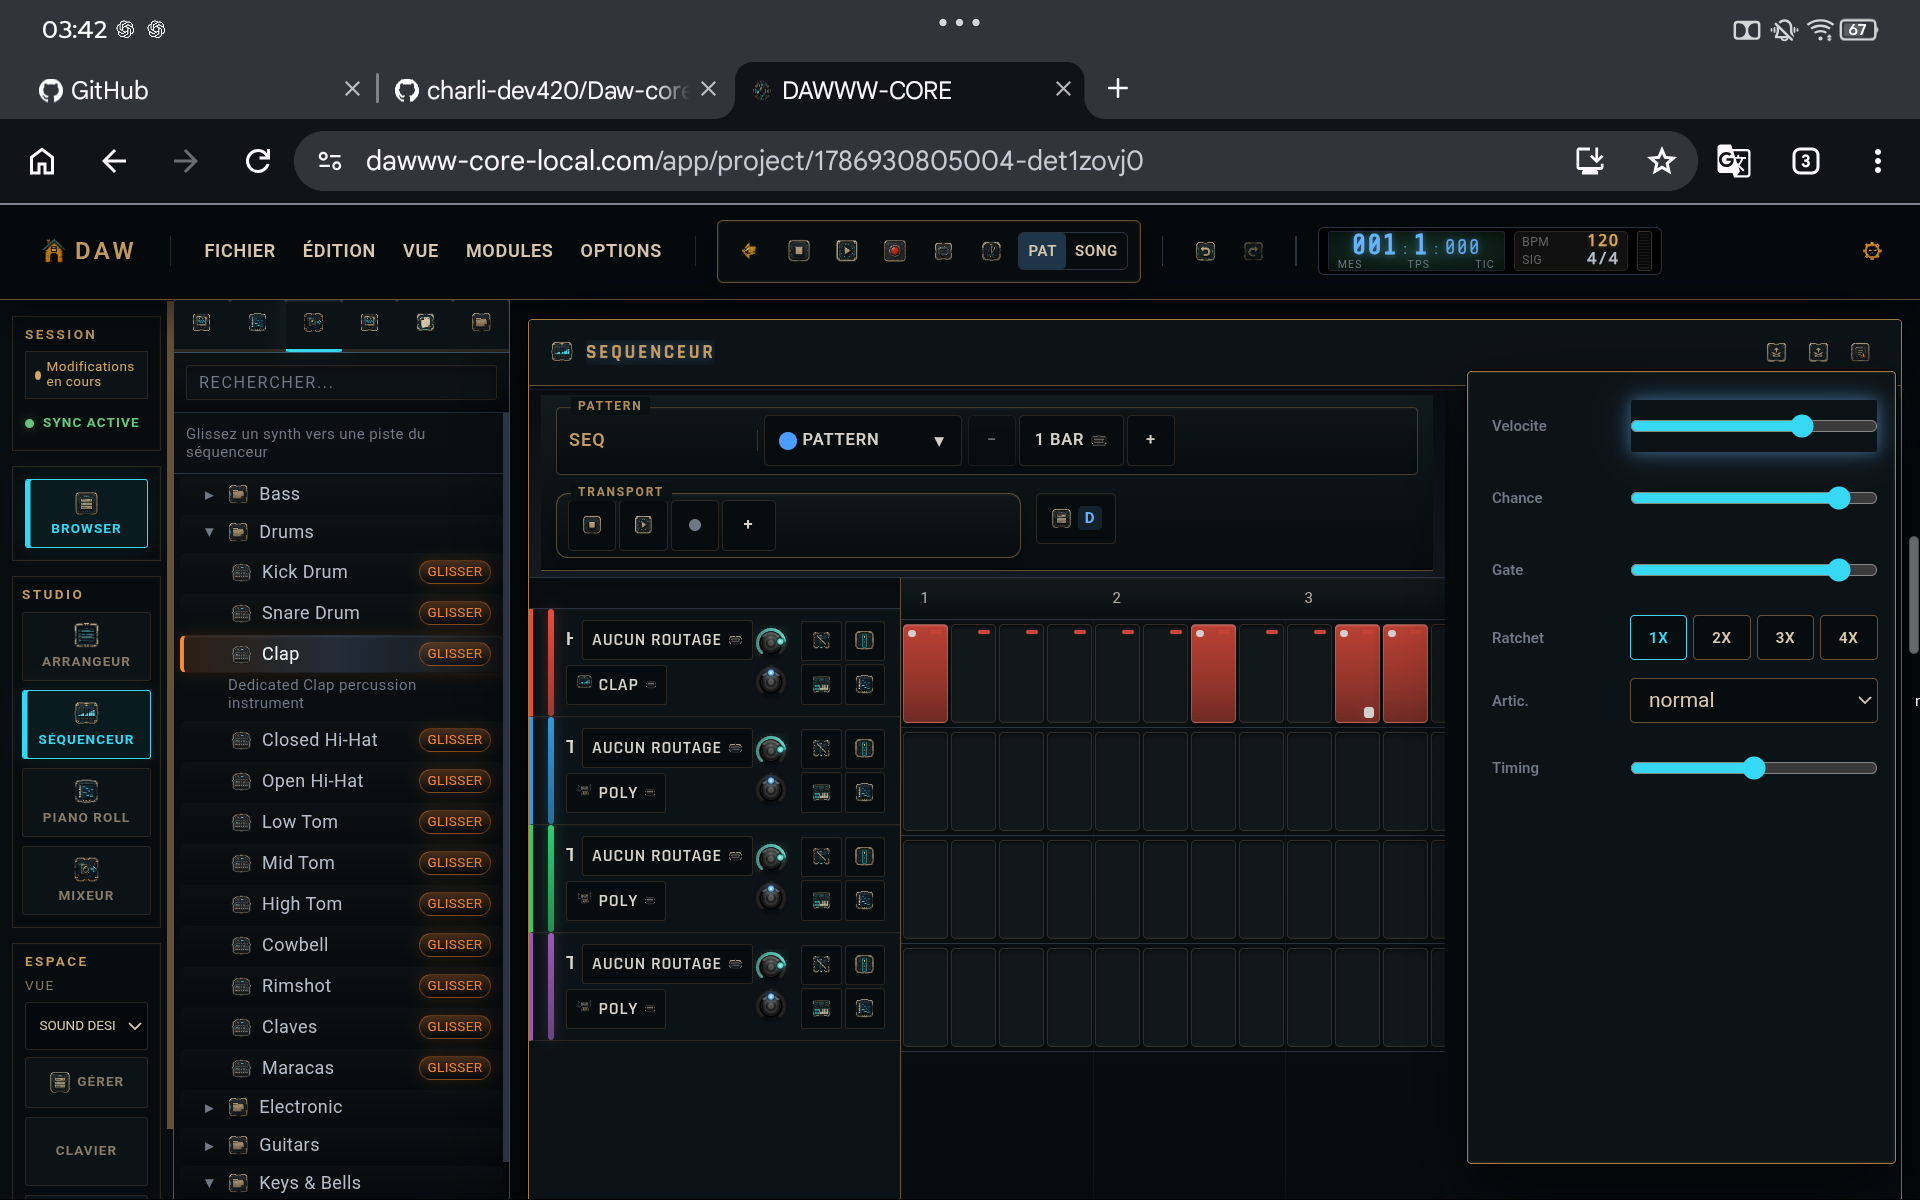
Task: Toggle the mute icon on the CLAP track
Action: point(821,640)
